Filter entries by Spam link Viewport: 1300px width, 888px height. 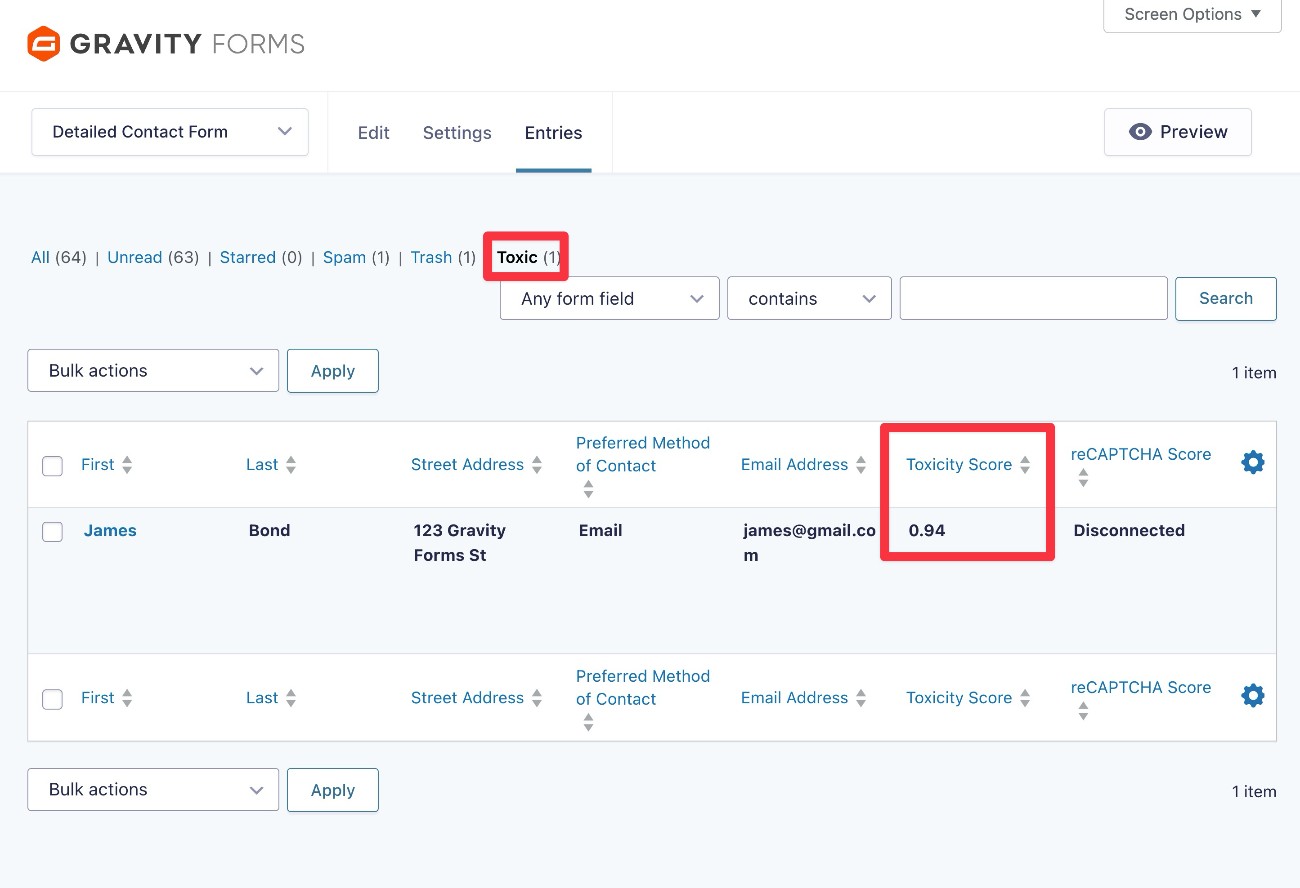[344, 258]
